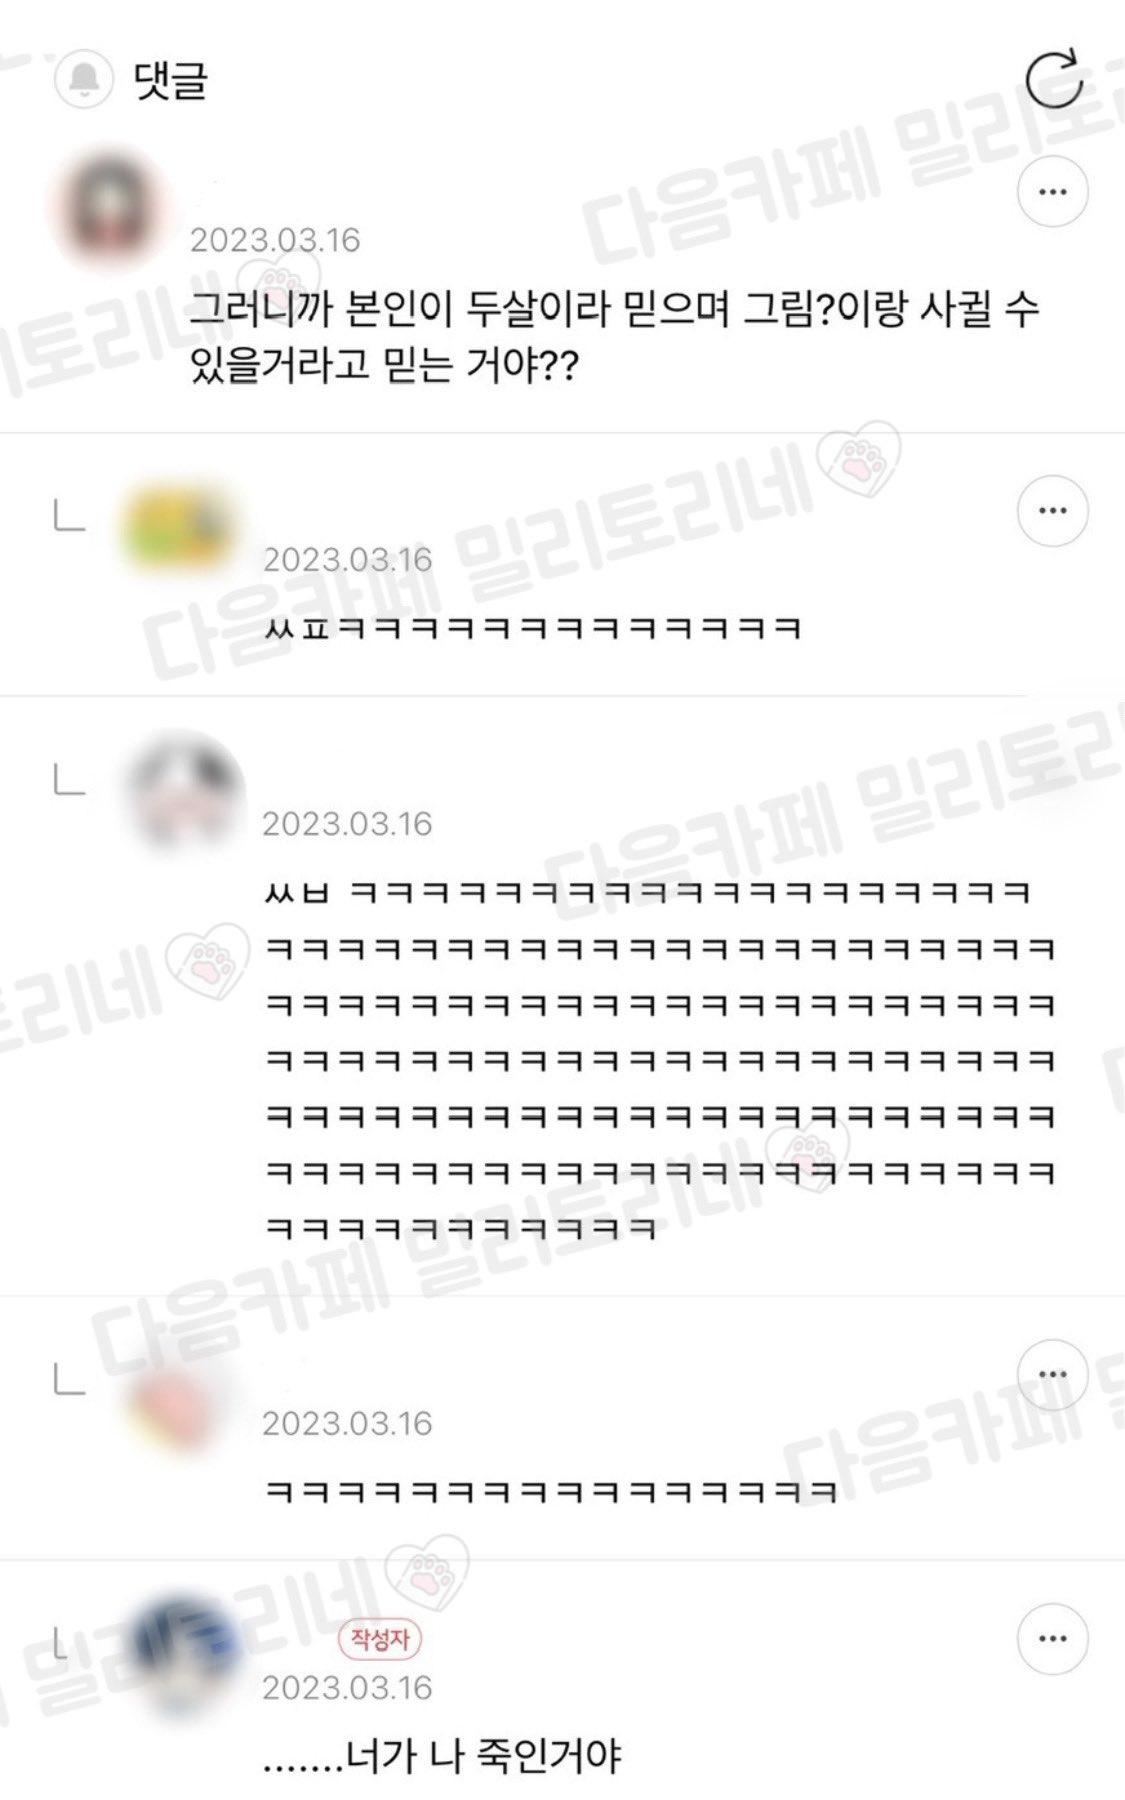Select the long ㅋㅋㅋ laughing reply text
Viewport: 1125px width, 1800px height.
[x=660, y=1059]
